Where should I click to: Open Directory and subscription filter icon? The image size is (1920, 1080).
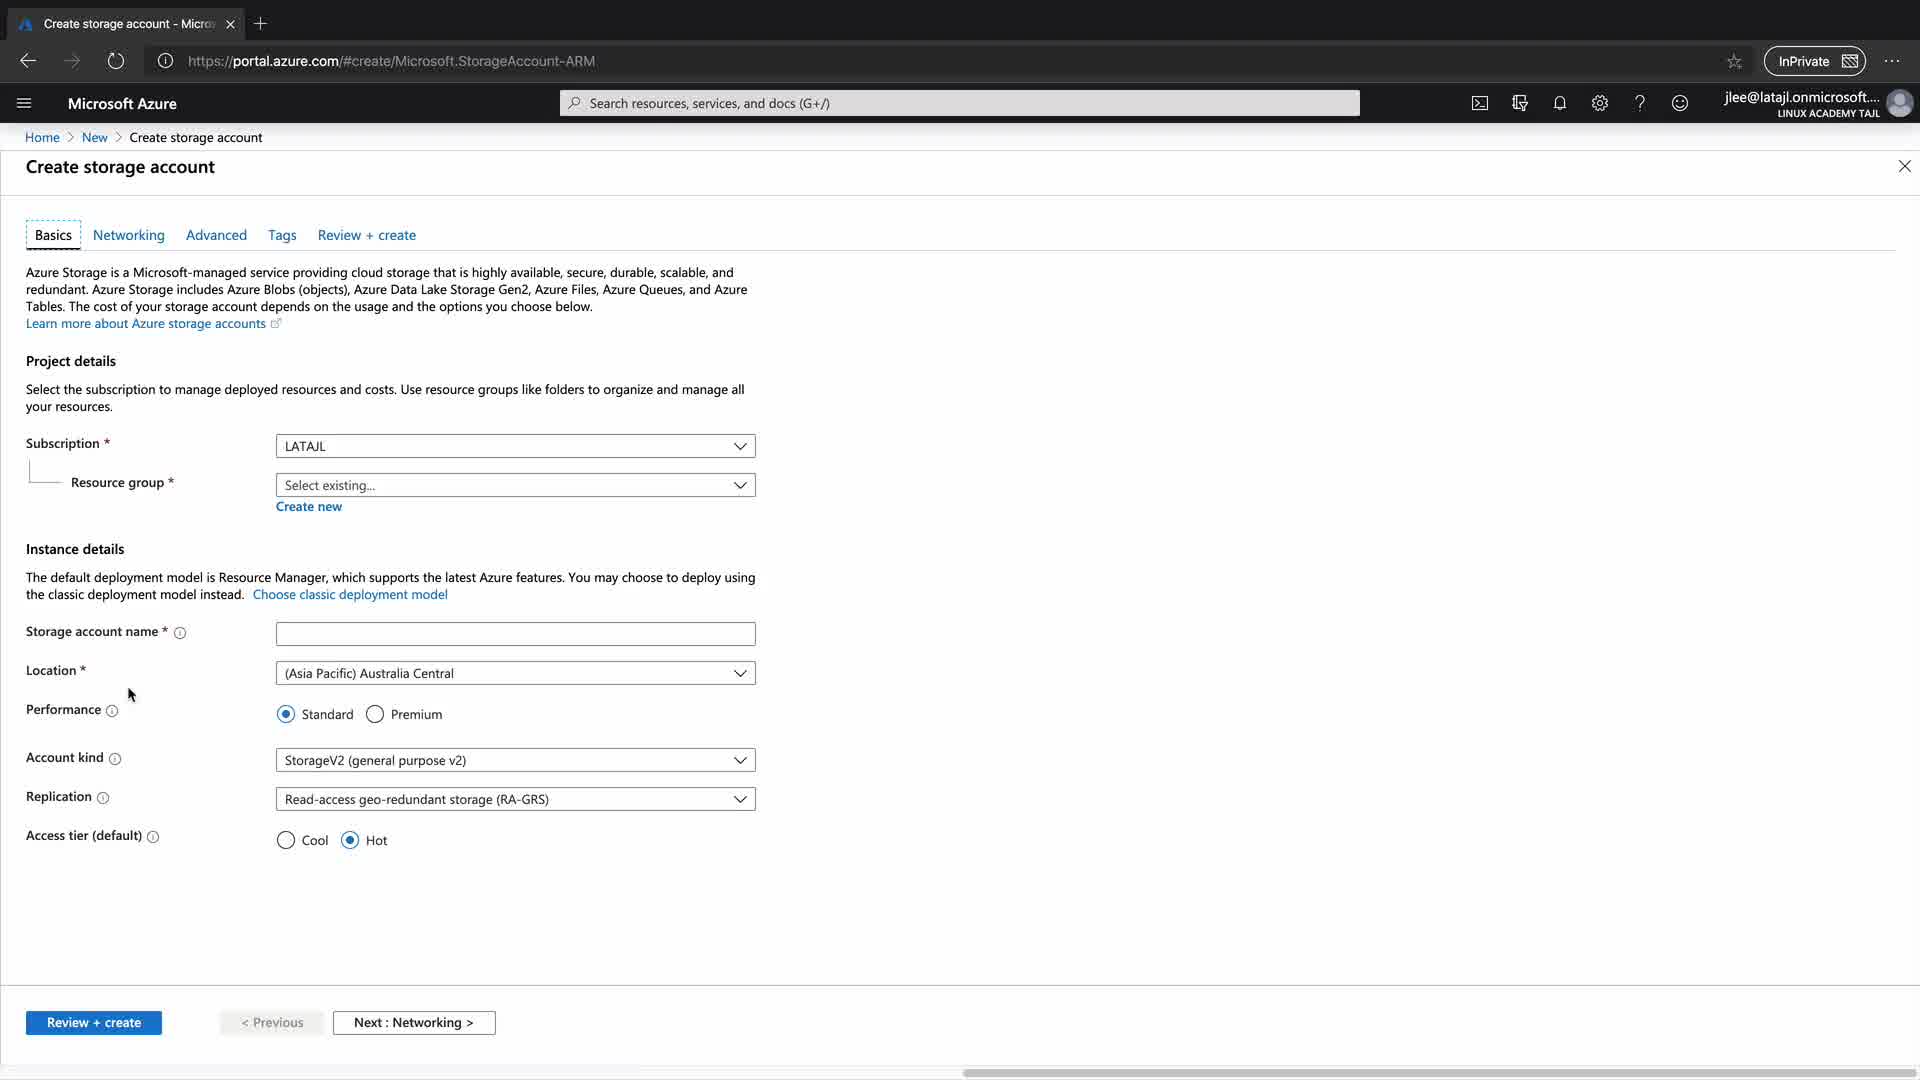[1520, 103]
